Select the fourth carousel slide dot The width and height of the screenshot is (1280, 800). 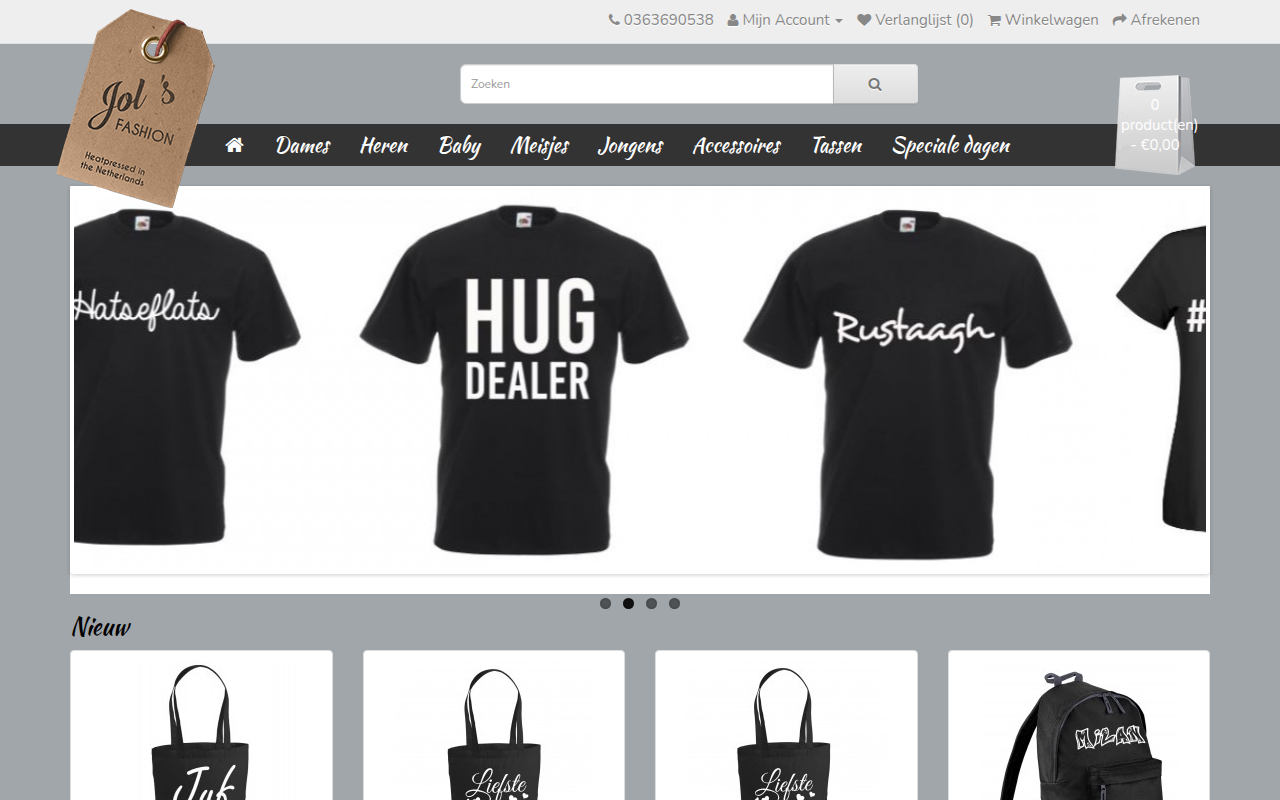coord(674,603)
